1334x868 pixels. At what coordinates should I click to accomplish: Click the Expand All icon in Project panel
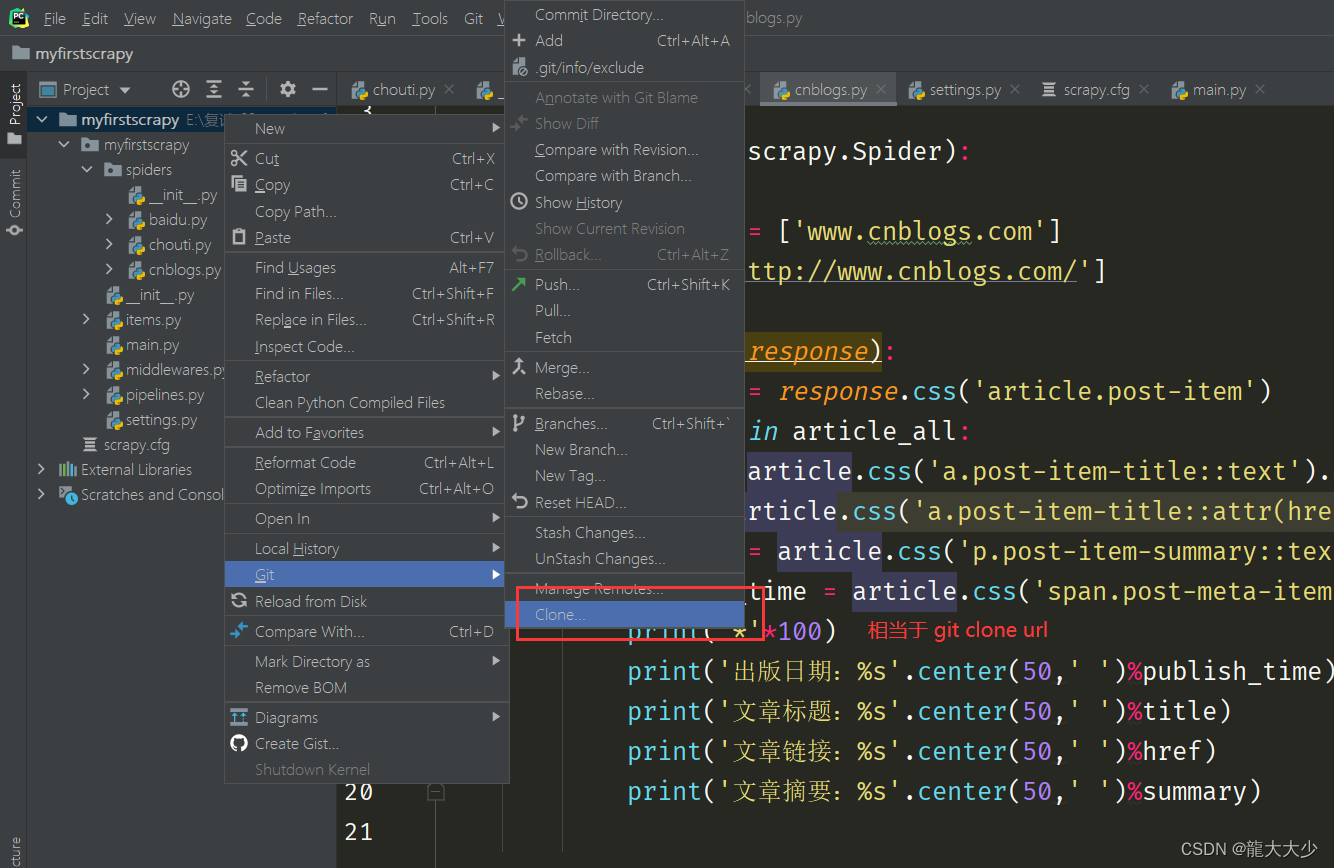[214, 89]
